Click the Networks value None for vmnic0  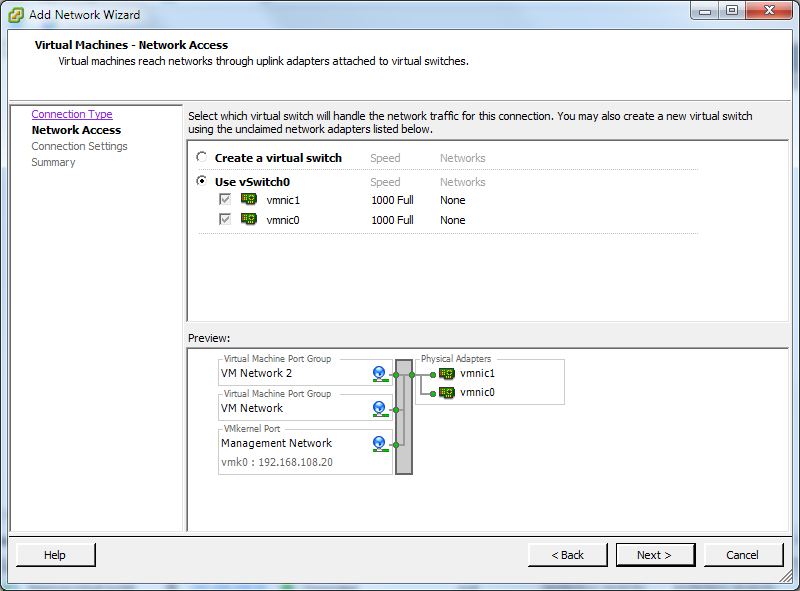click(453, 220)
